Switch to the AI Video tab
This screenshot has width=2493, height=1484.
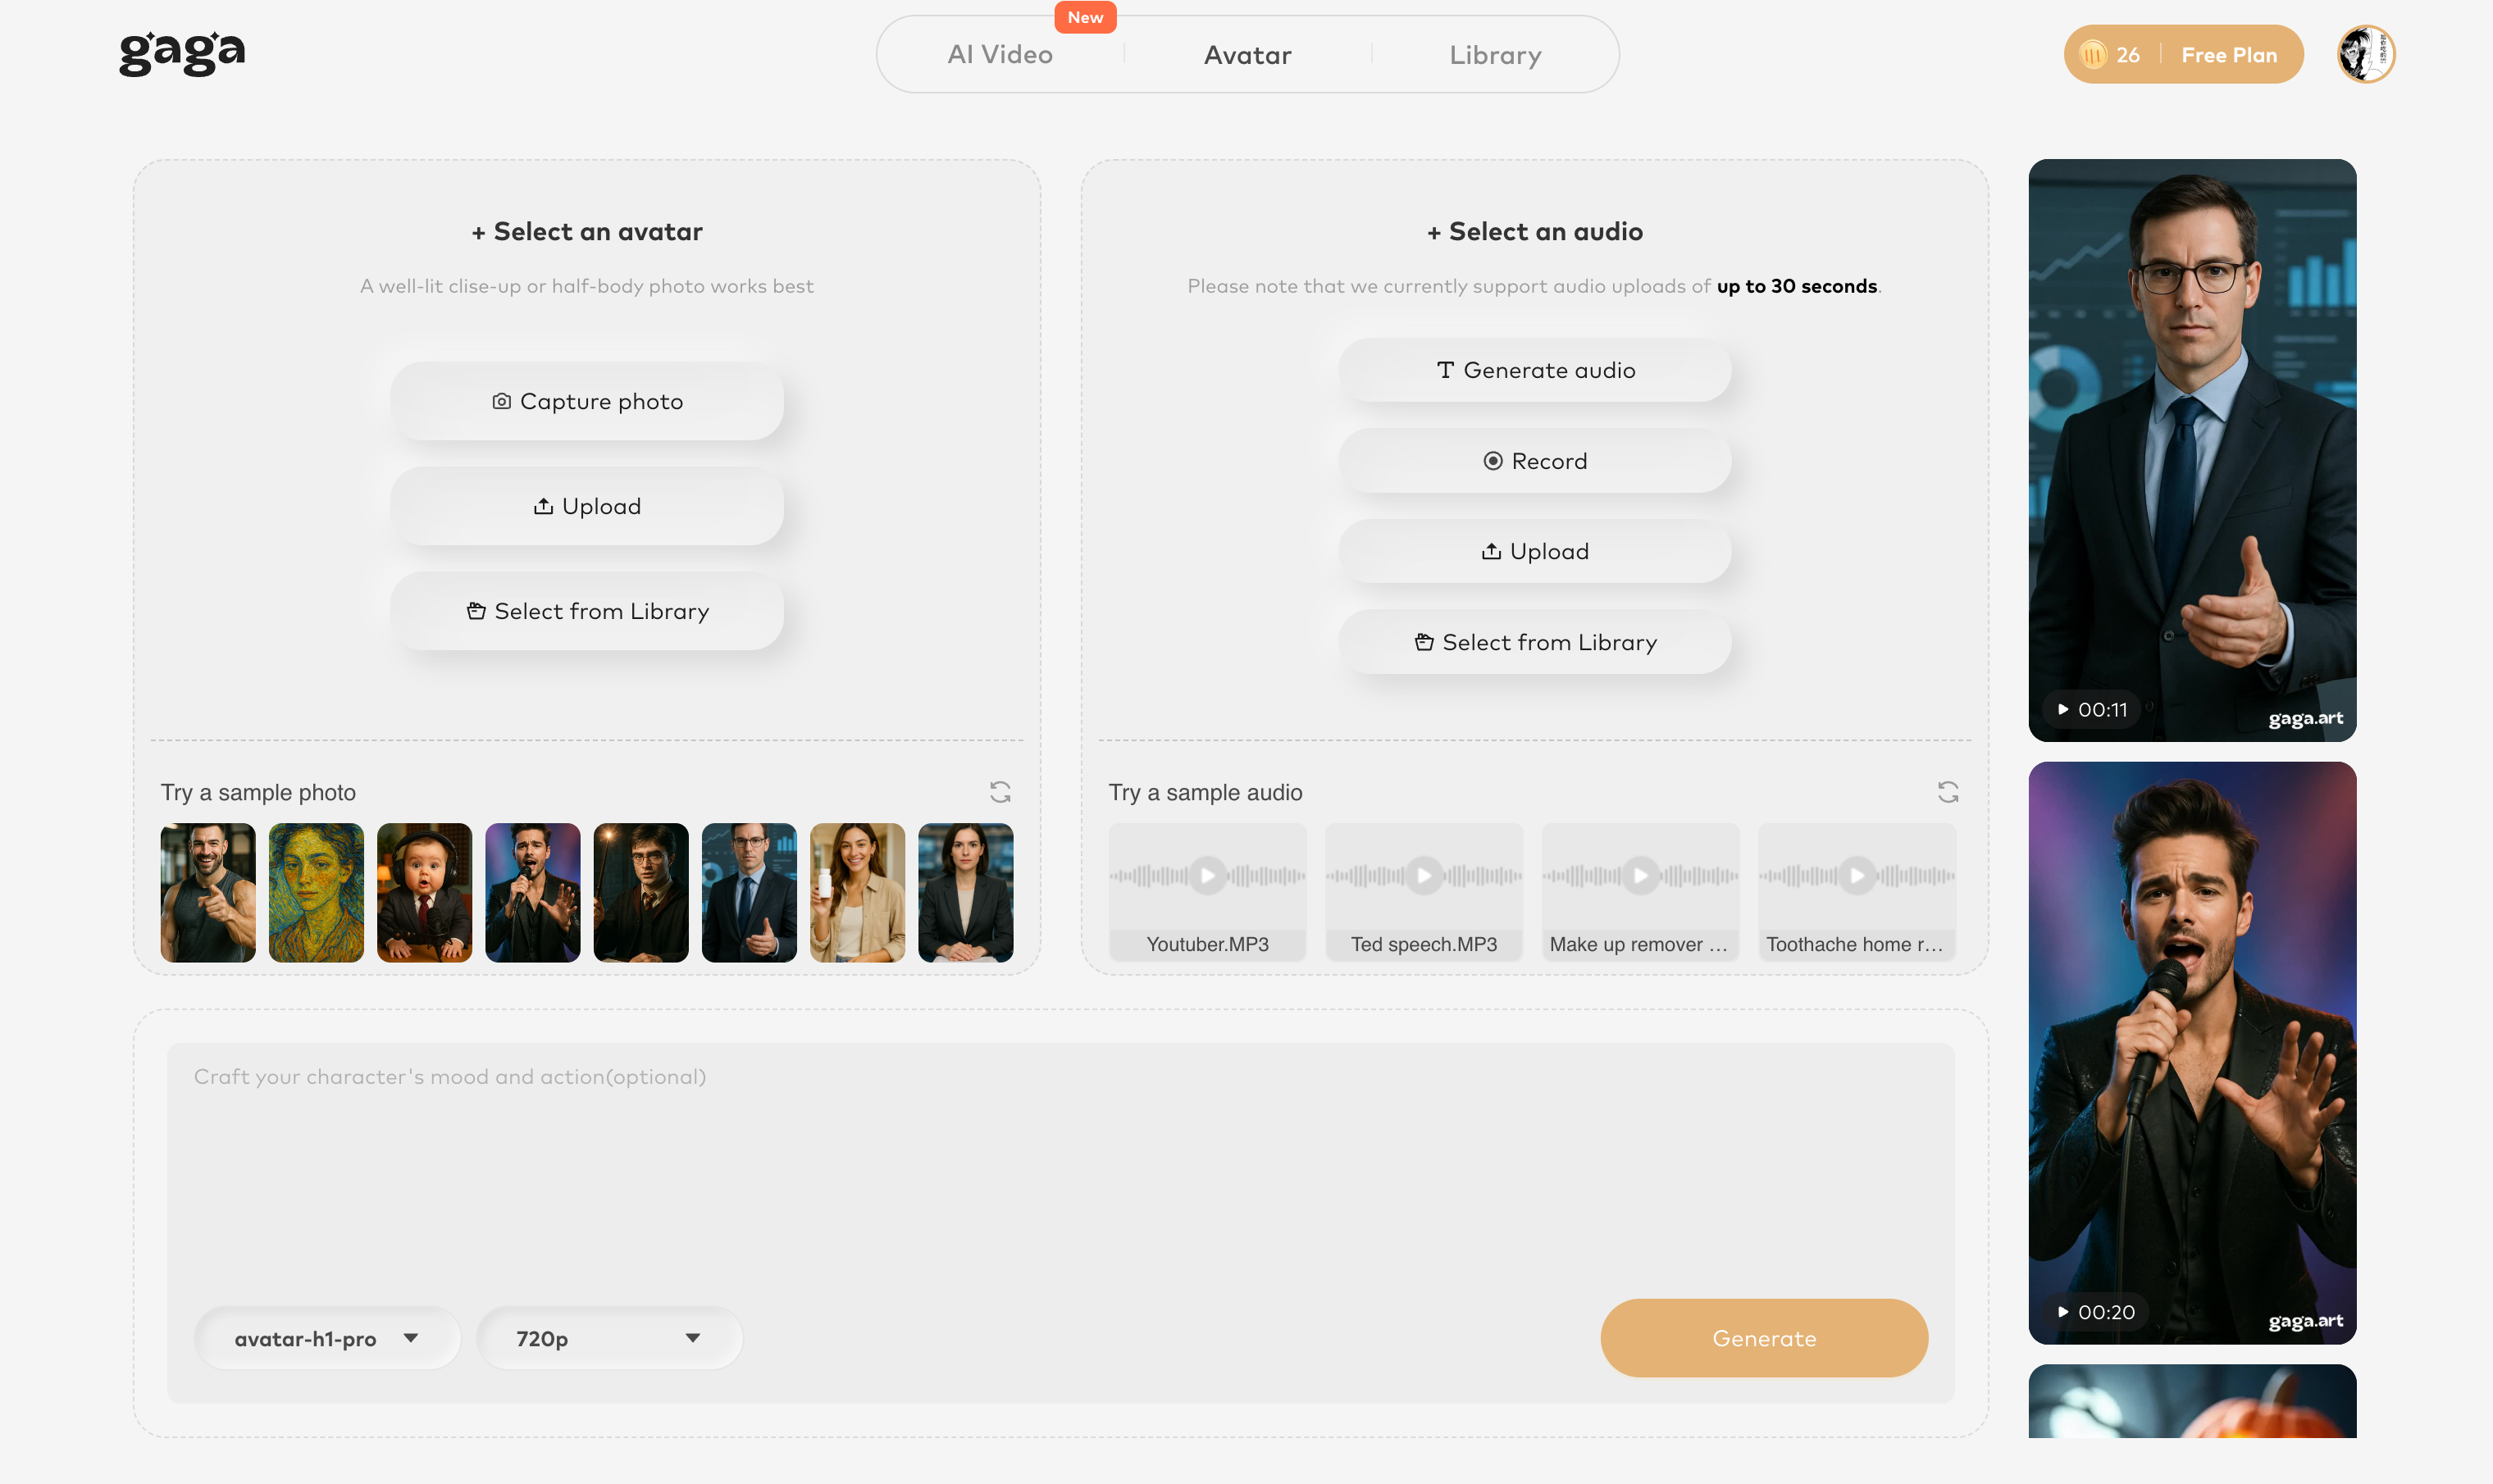pos(1000,55)
